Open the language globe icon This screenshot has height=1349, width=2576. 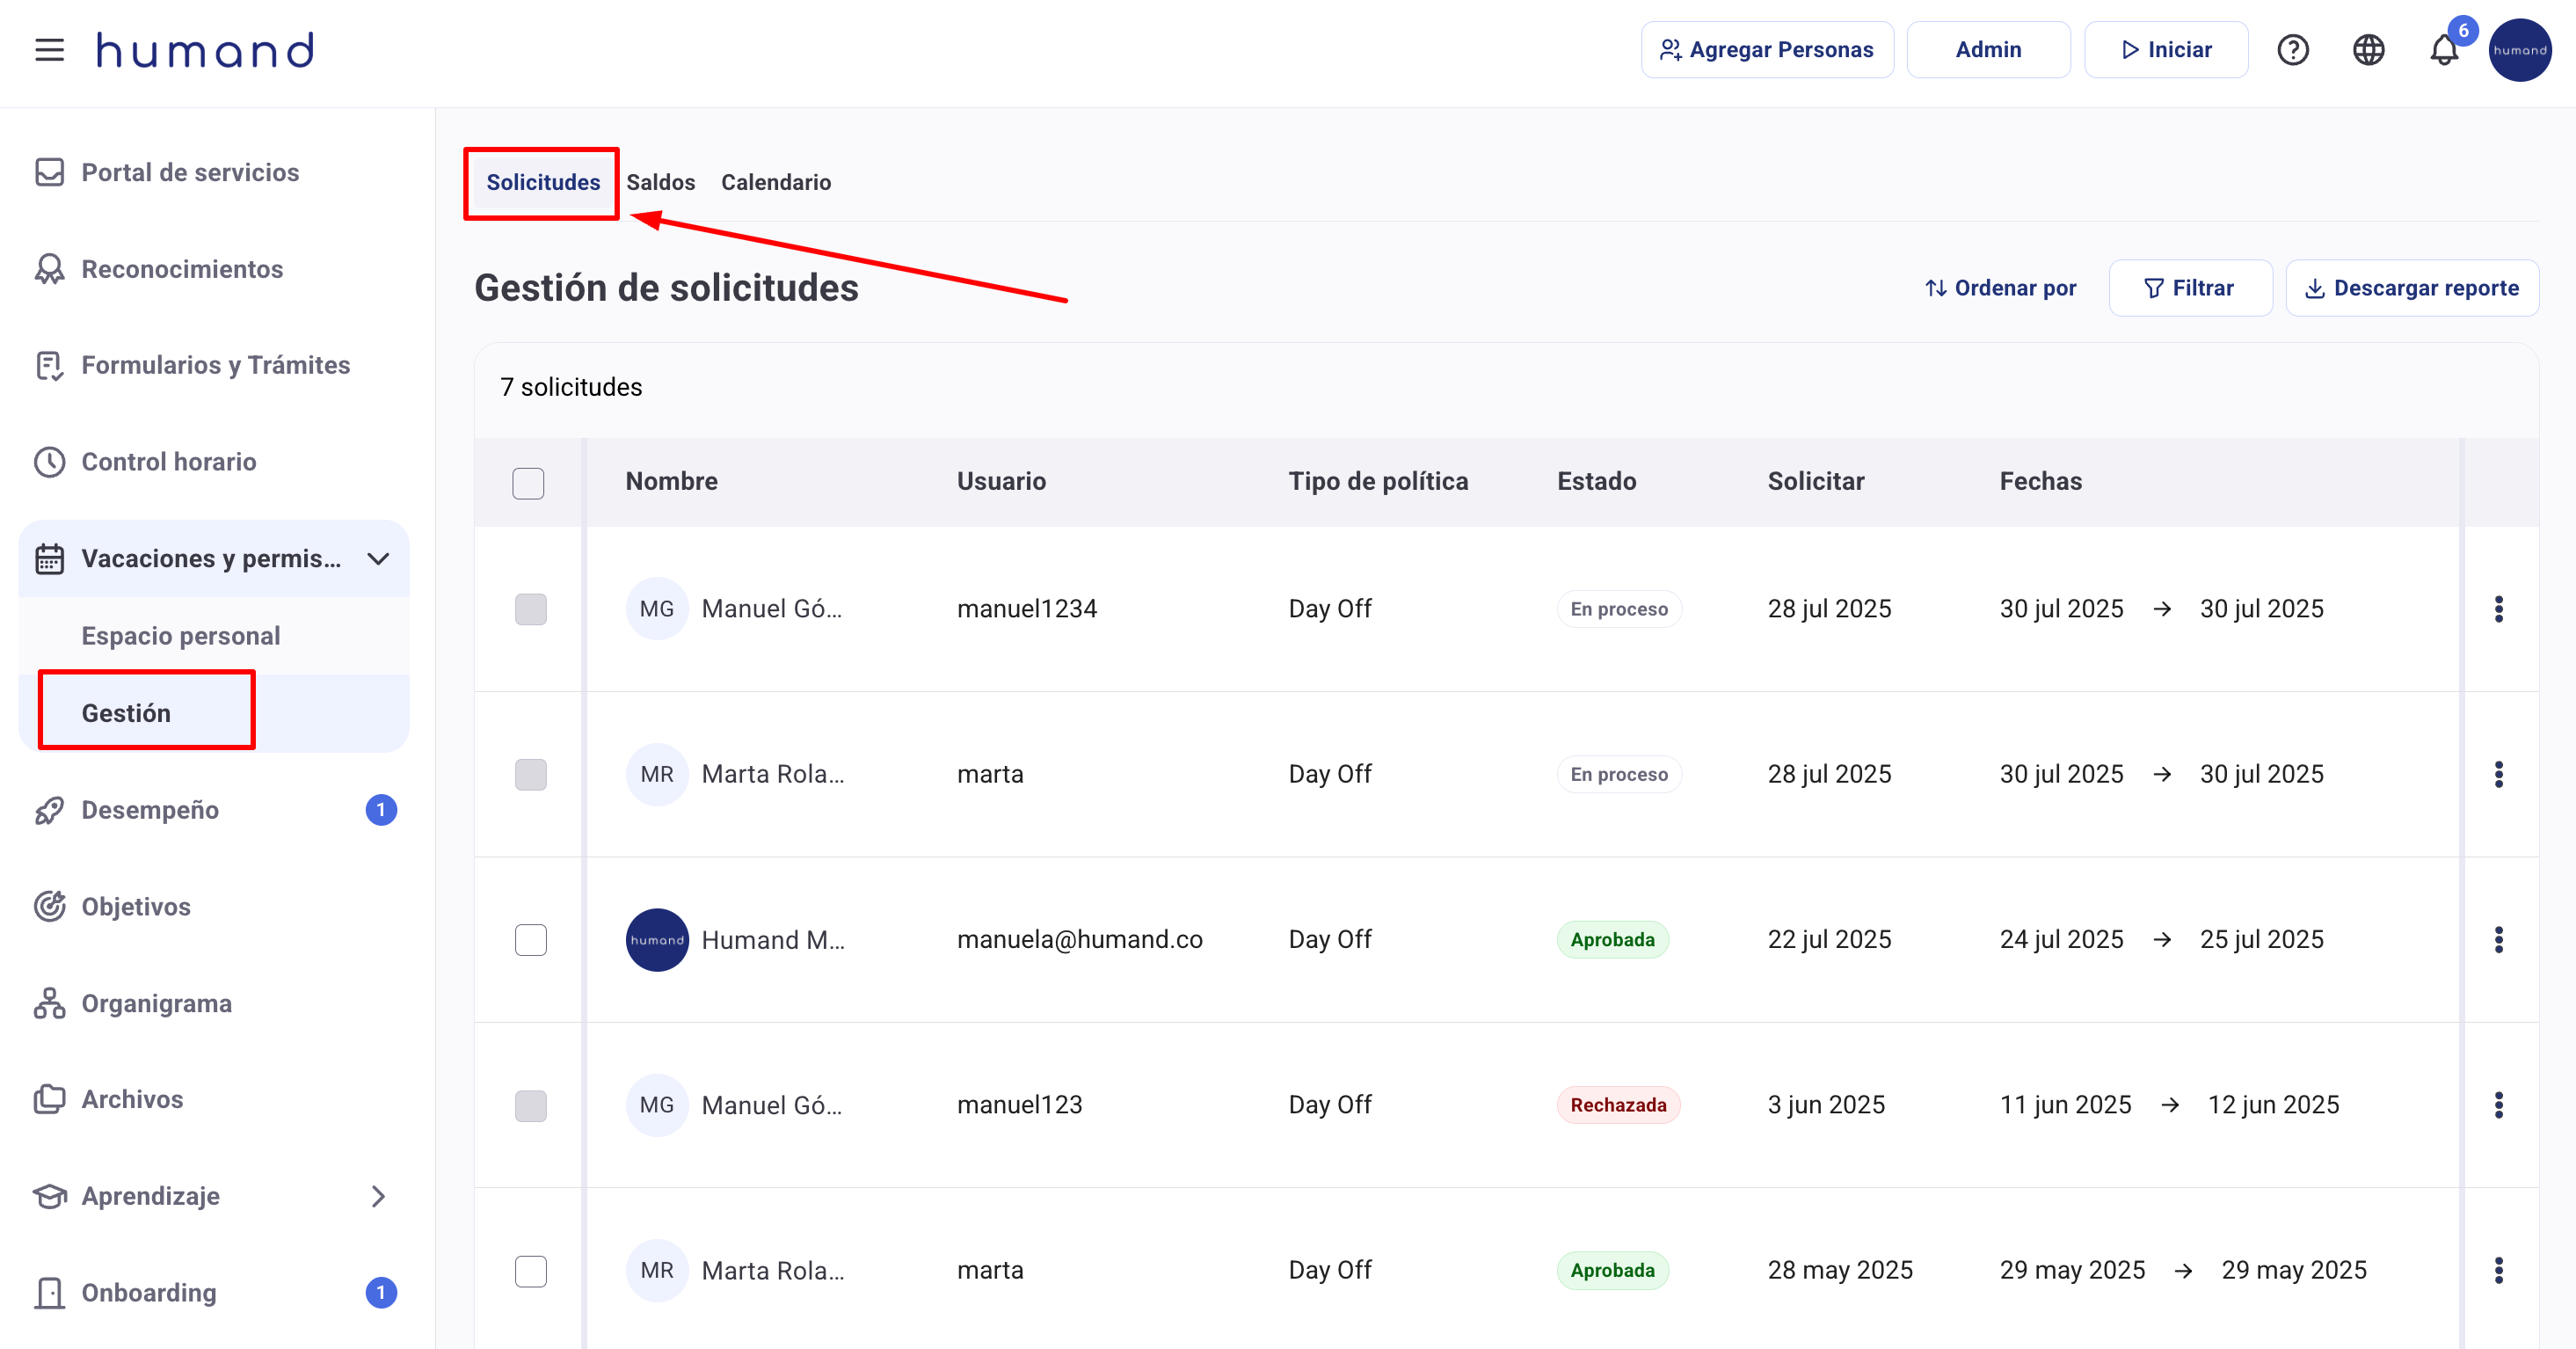pyautogui.click(x=2368, y=50)
